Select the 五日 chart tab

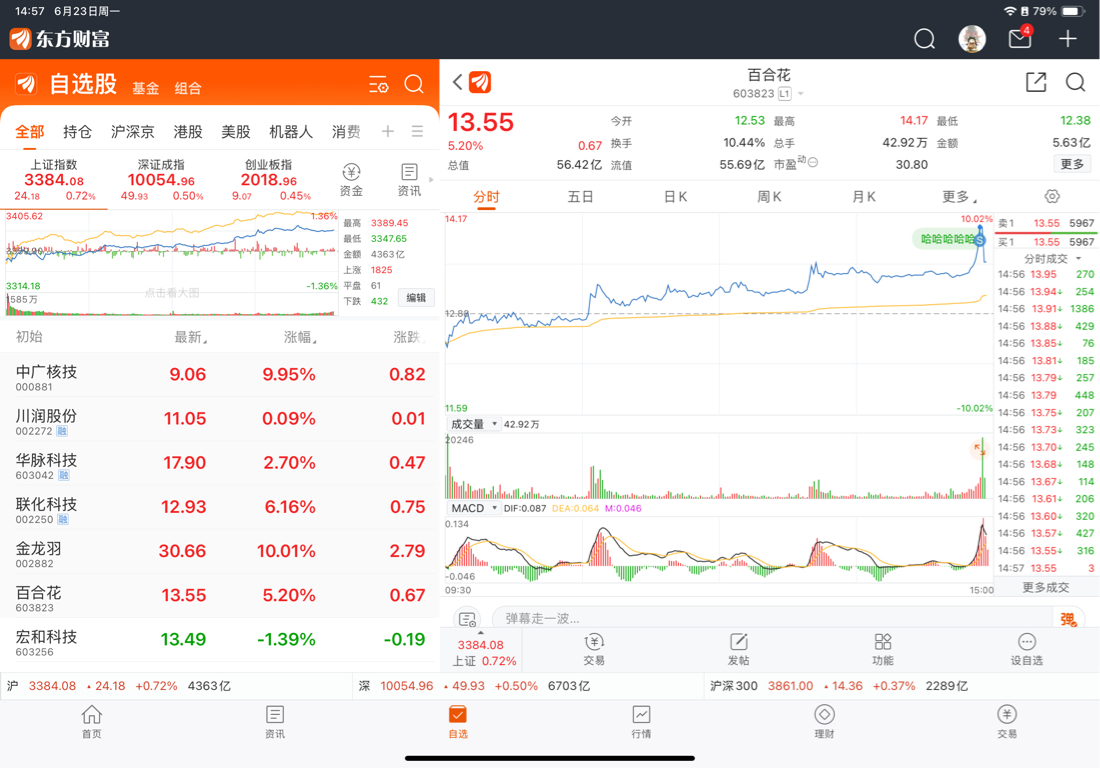580,197
